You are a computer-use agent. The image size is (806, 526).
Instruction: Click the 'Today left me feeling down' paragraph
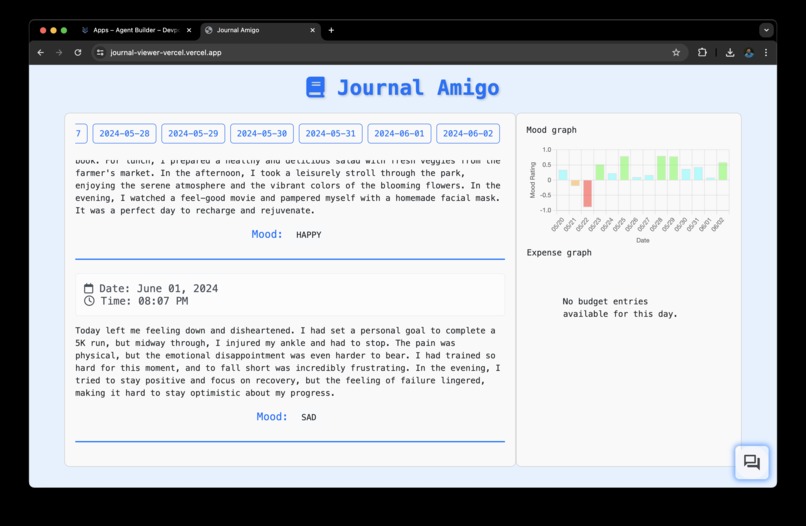(288, 361)
